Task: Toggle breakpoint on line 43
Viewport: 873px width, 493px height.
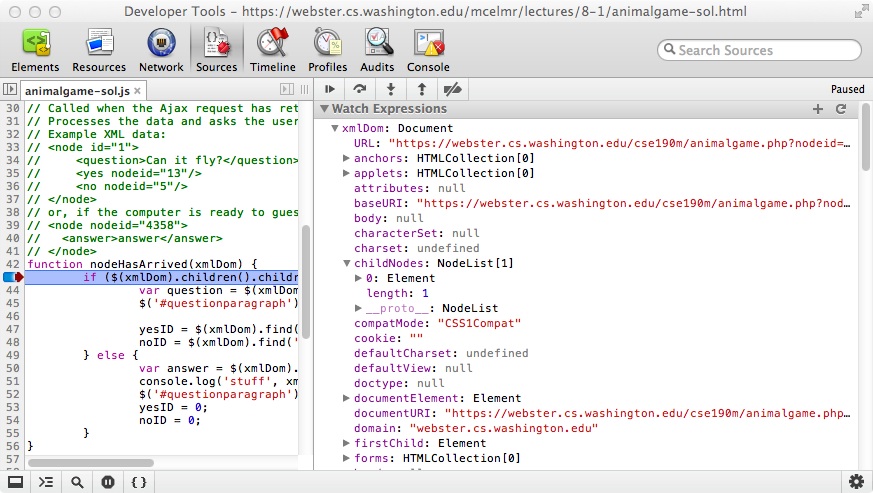Action: pos(12,277)
